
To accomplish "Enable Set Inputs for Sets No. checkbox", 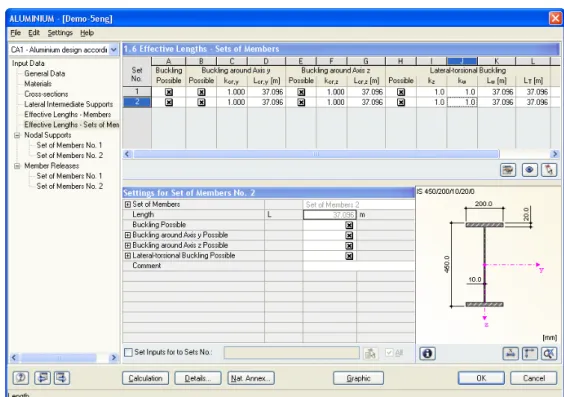I will pos(128,352).
